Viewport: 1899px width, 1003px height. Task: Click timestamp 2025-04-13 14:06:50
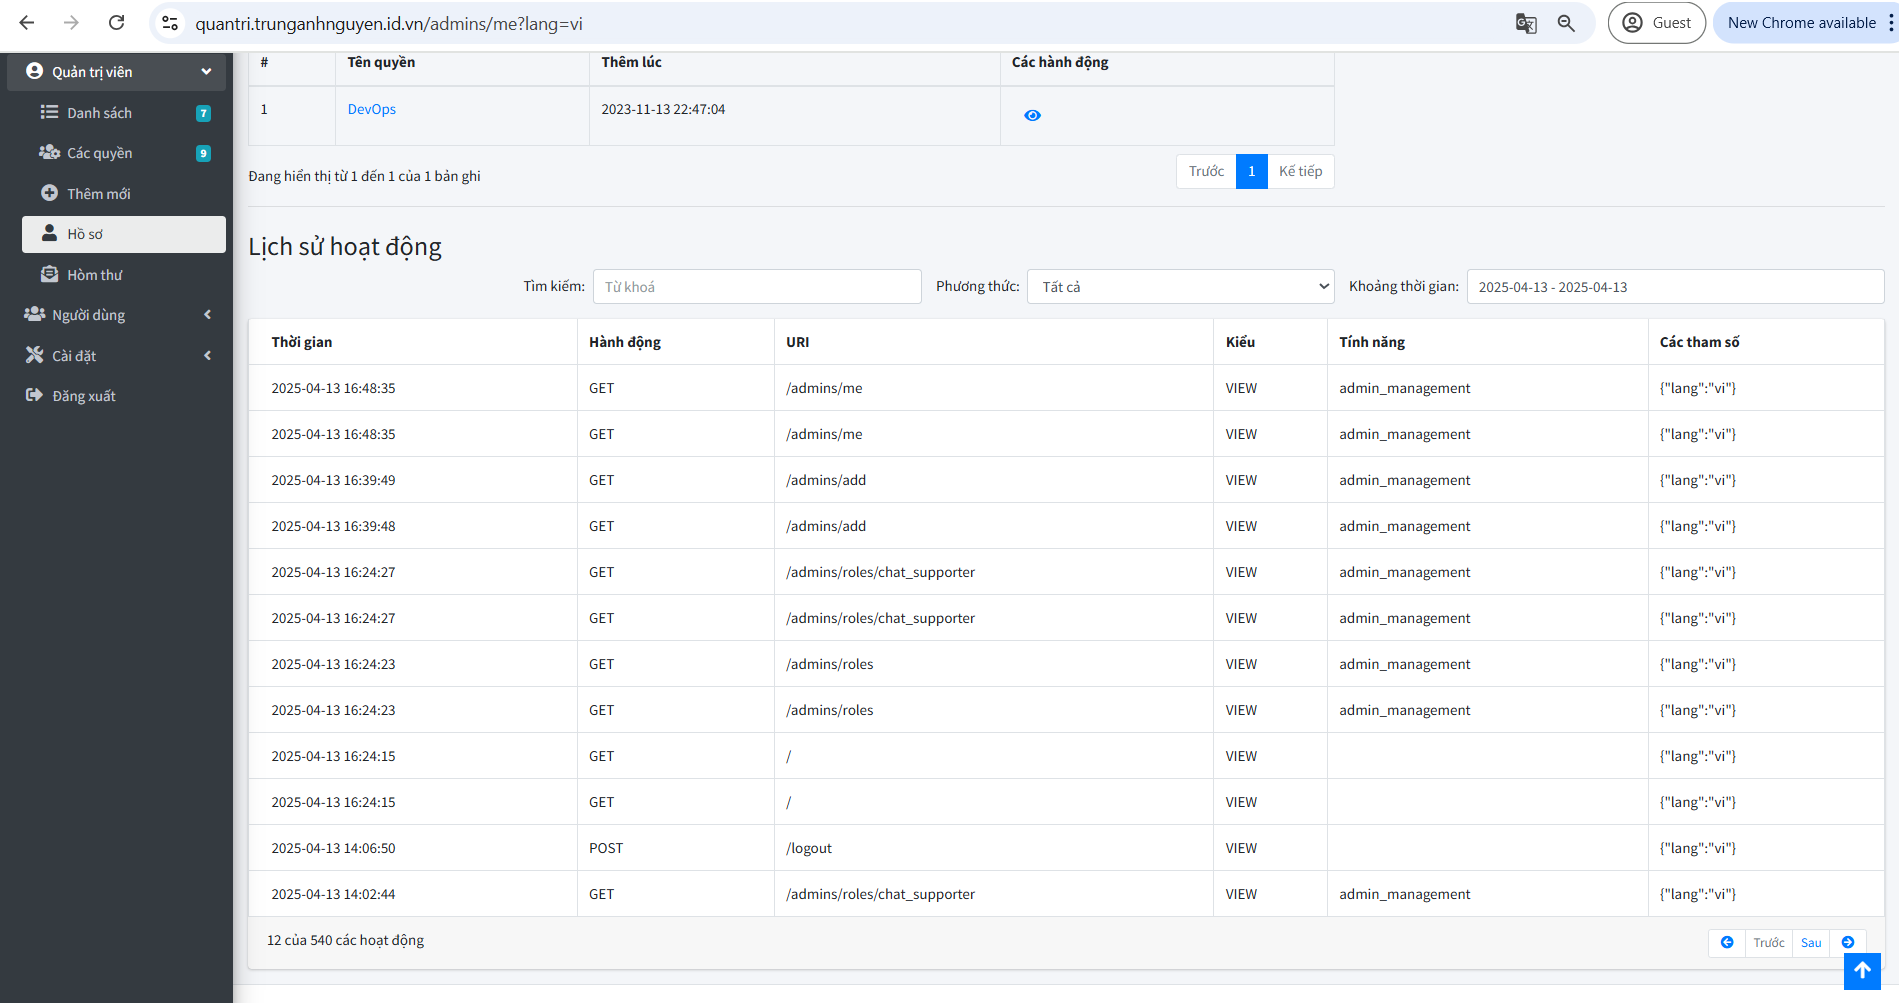pyautogui.click(x=334, y=848)
